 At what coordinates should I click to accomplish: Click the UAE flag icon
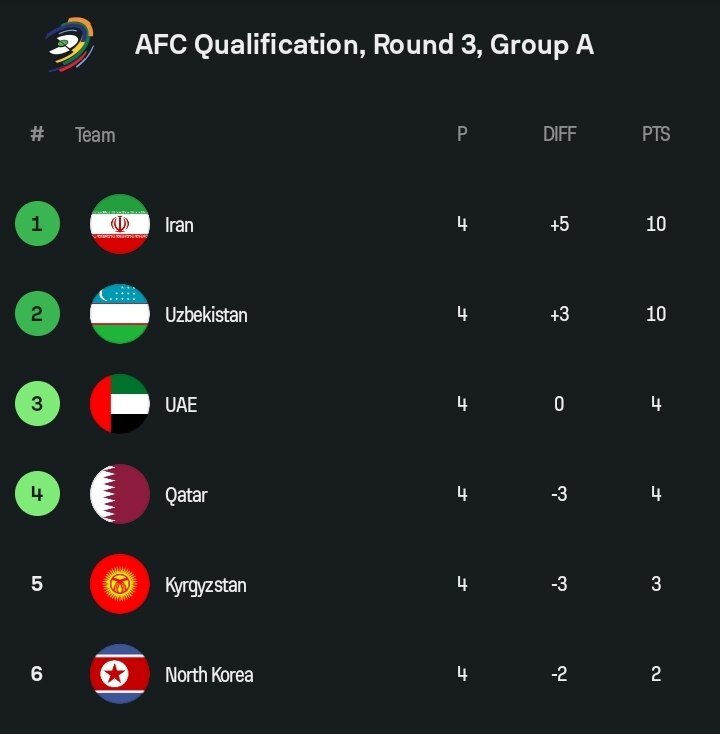pyautogui.click(x=120, y=404)
